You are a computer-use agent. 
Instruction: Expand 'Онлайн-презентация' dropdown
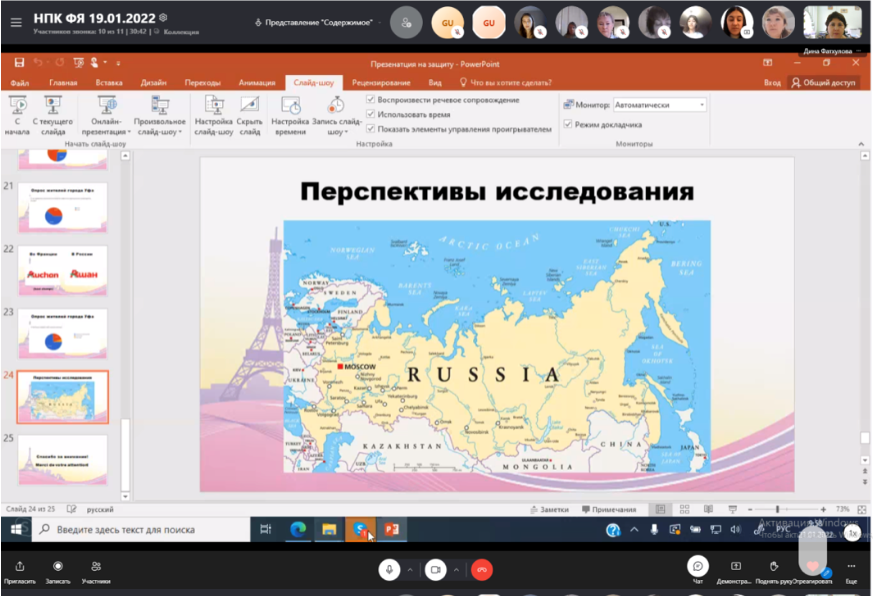[129, 131]
